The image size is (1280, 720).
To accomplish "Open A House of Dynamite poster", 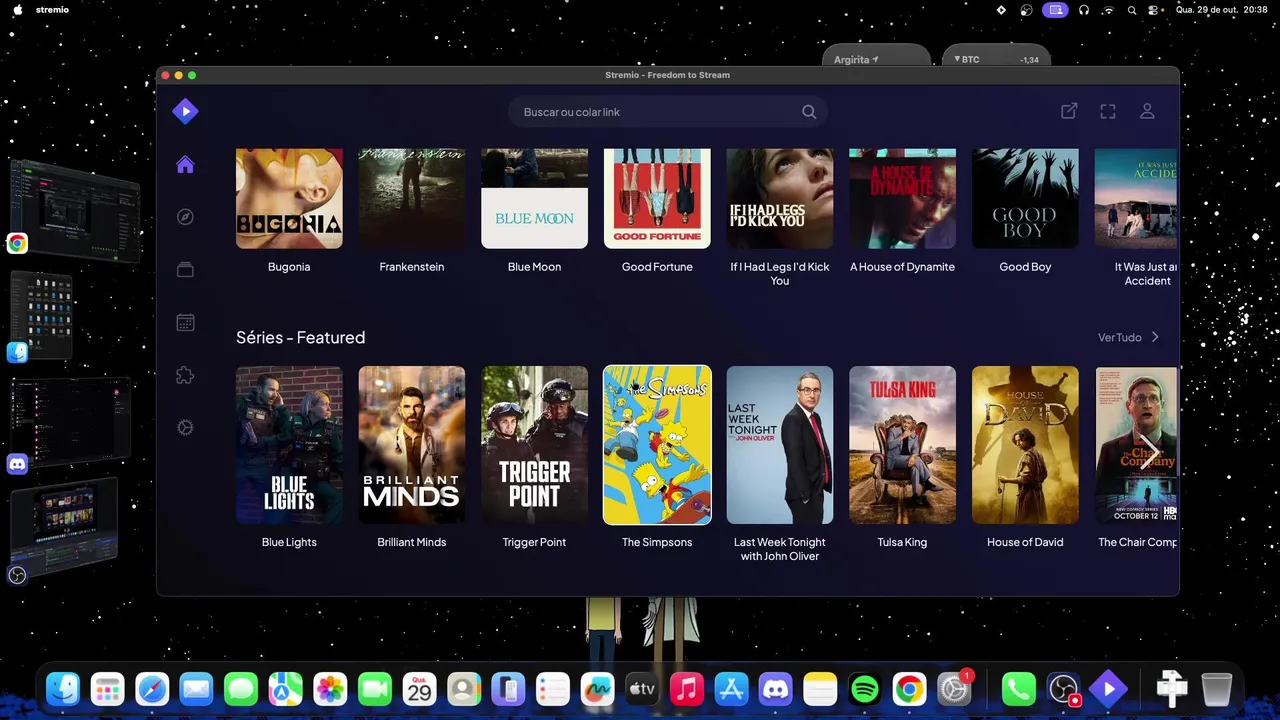I will (x=903, y=198).
